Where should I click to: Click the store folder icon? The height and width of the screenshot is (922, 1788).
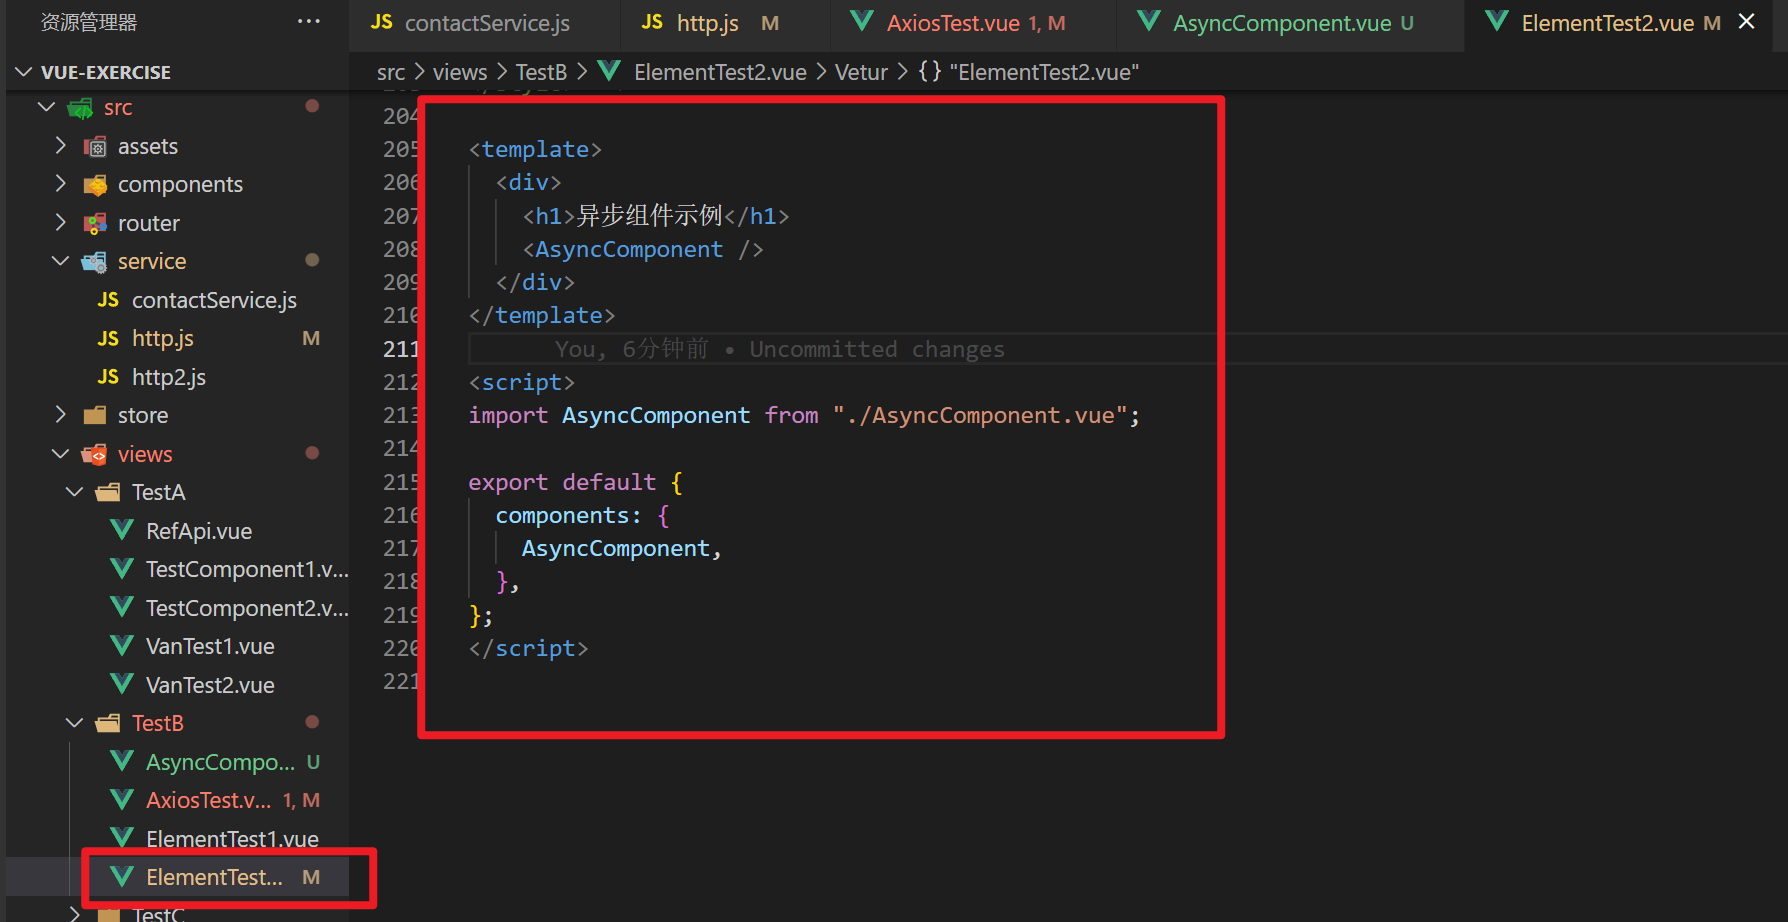(x=95, y=415)
